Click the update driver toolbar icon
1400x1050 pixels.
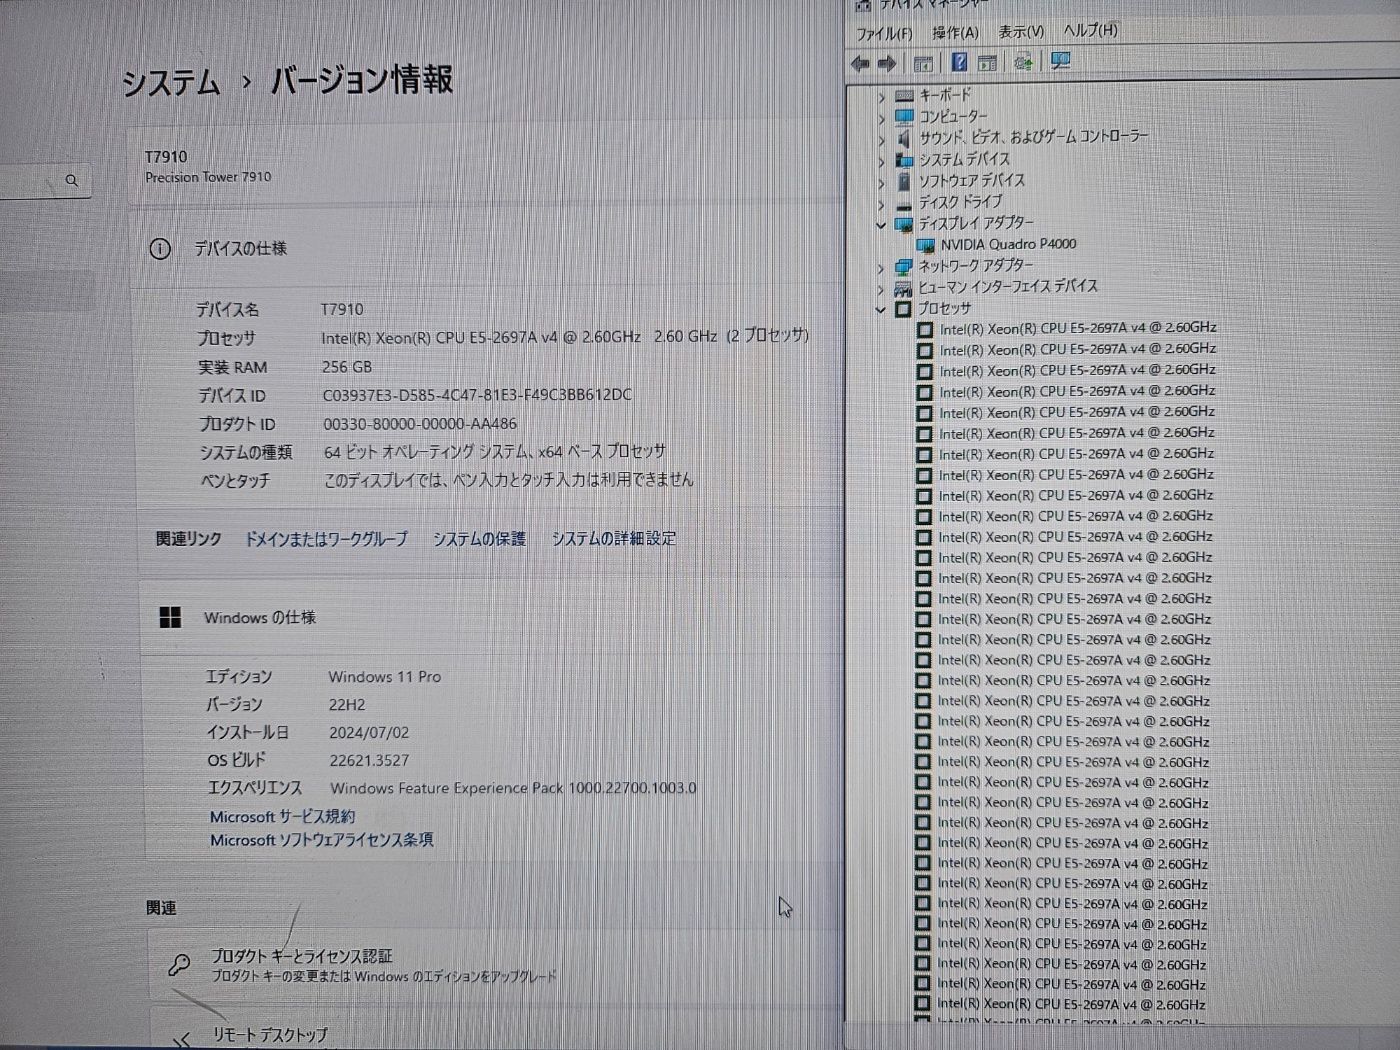click(1023, 63)
